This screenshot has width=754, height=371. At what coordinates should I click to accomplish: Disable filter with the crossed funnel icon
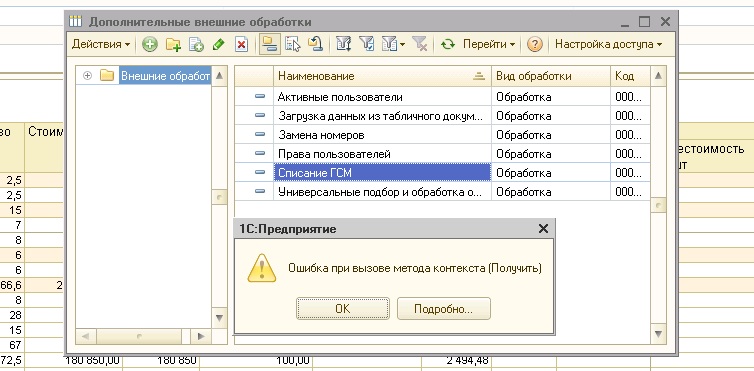[x=419, y=45]
